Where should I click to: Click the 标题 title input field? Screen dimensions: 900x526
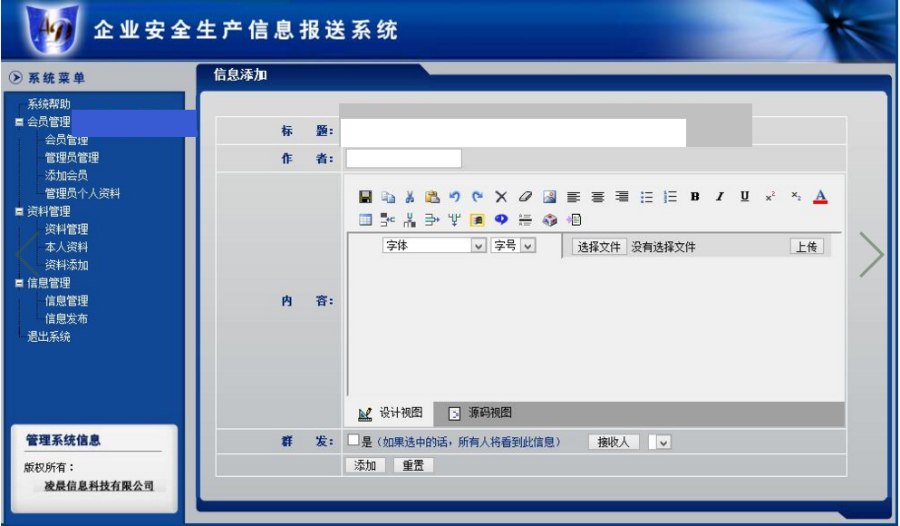pyautogui.click(x=514, y=132)
